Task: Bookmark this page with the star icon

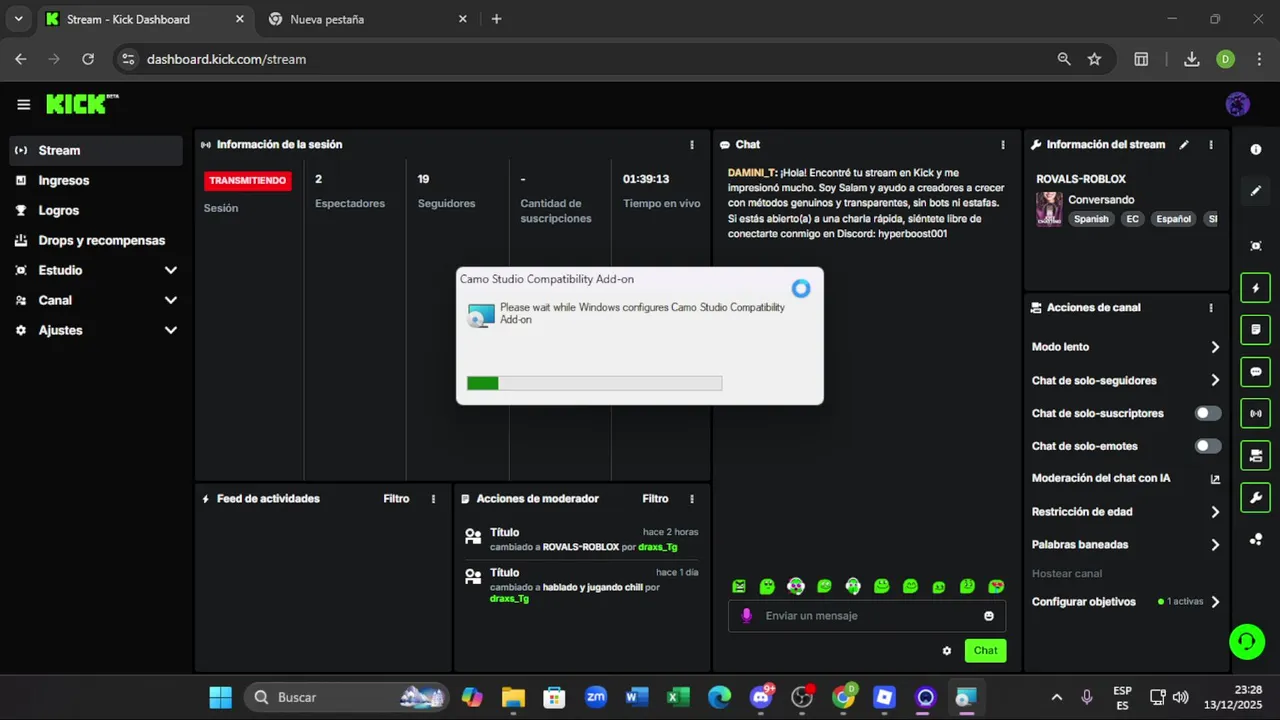Action: point(1094,59)
